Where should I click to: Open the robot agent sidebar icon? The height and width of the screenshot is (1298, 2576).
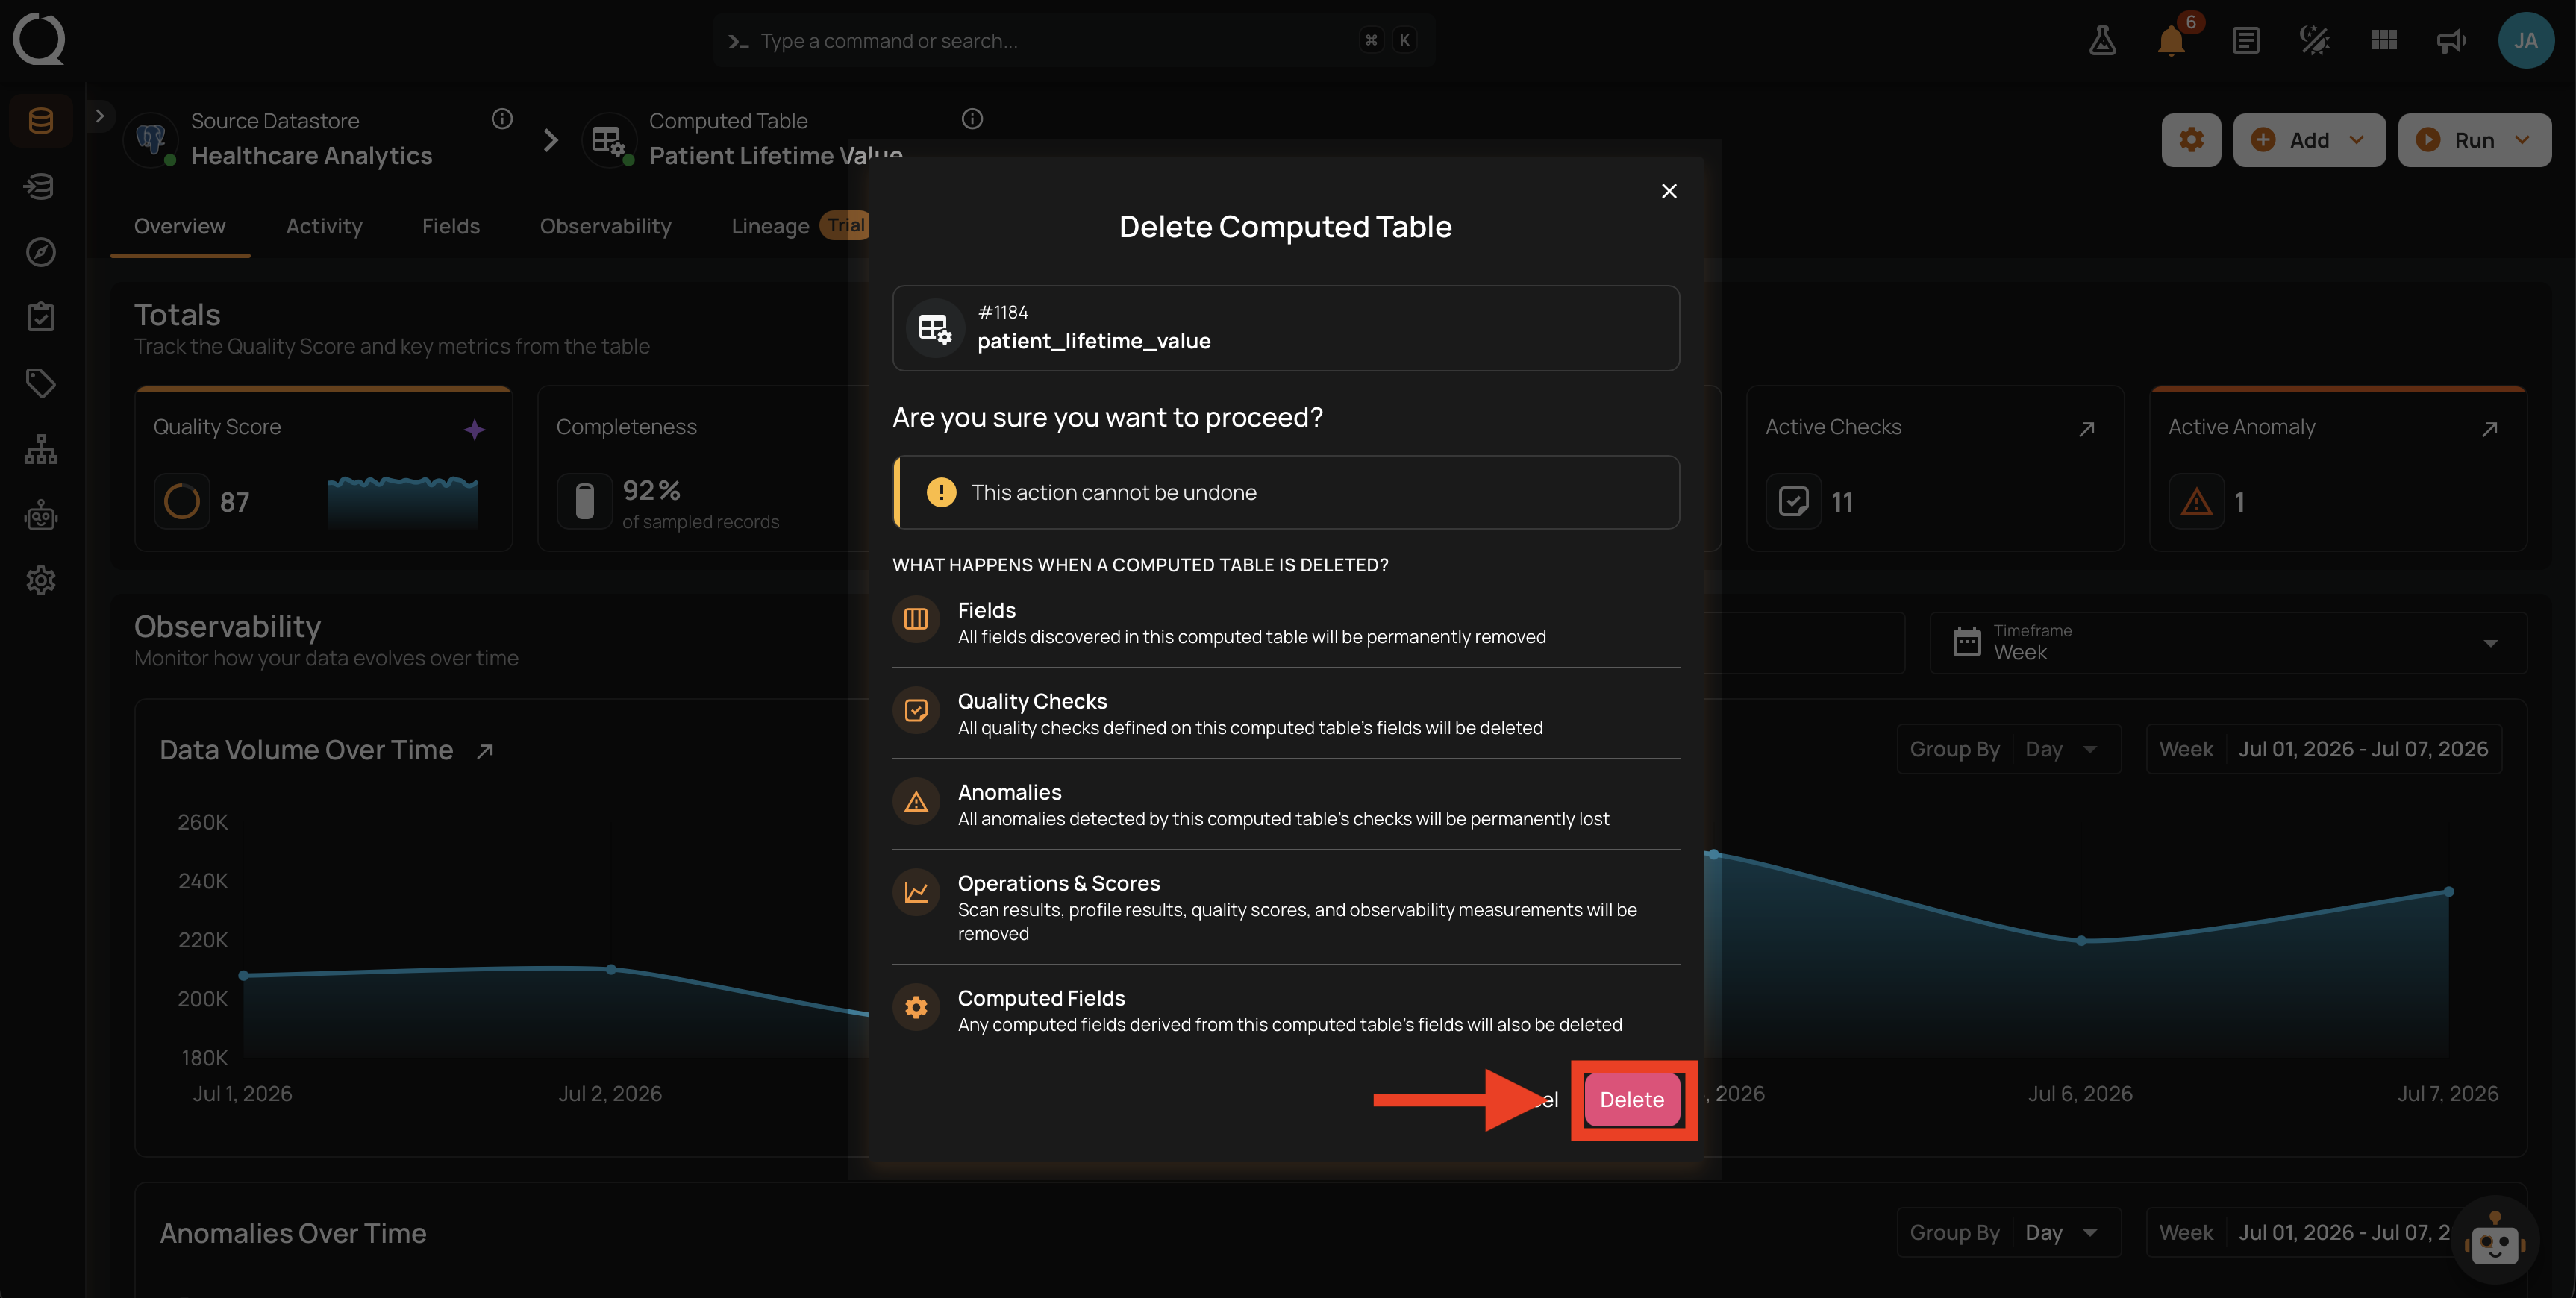tap(40, 515)
